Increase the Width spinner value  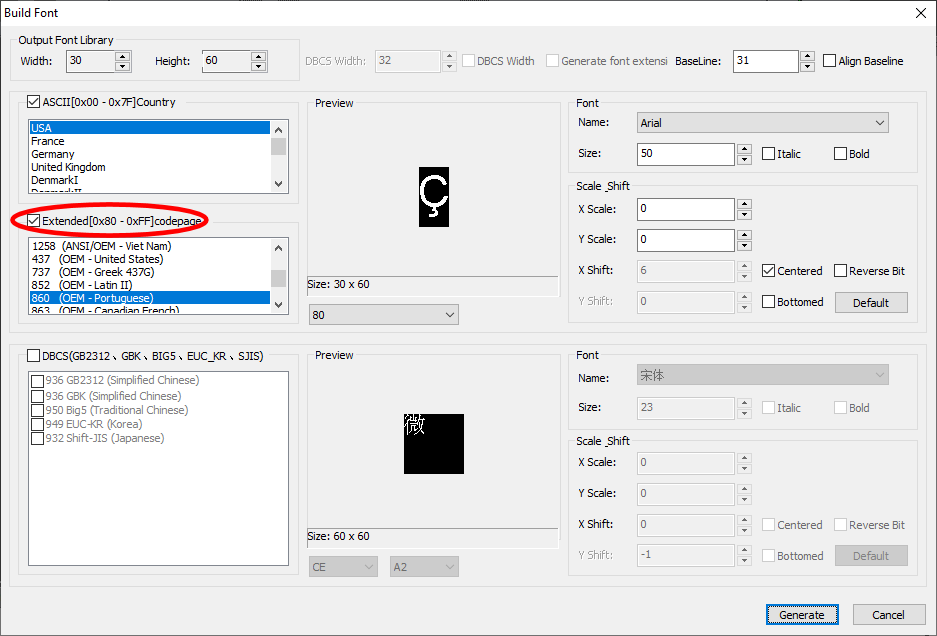[123, 56]
